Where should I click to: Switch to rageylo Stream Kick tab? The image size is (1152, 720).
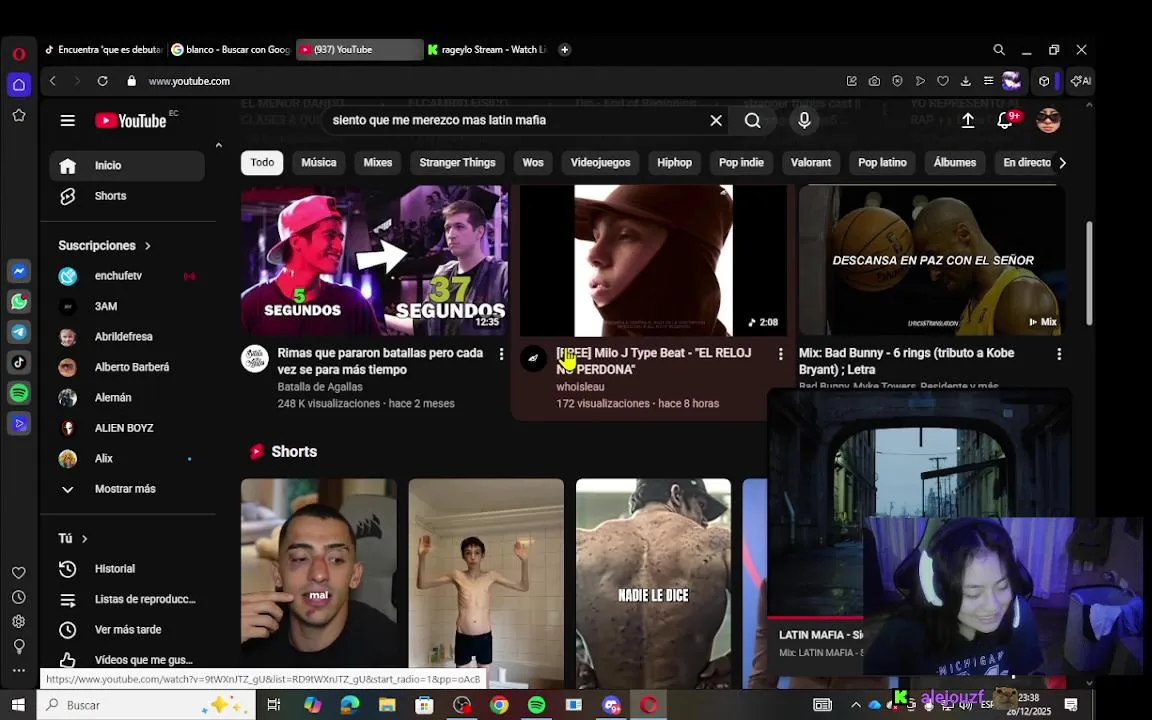[x=487, y=50]
